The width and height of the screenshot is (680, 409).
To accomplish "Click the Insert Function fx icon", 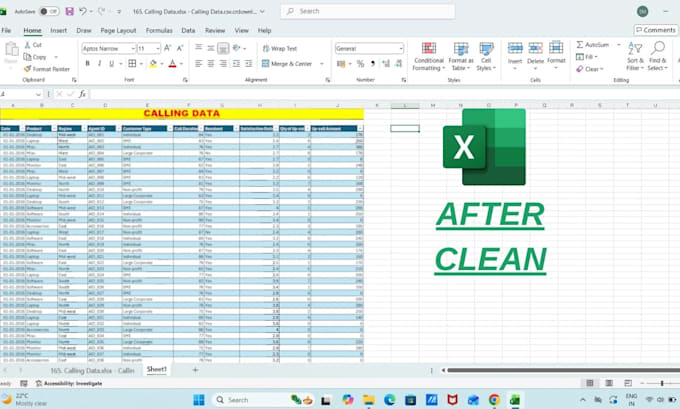I will (82, 94).
